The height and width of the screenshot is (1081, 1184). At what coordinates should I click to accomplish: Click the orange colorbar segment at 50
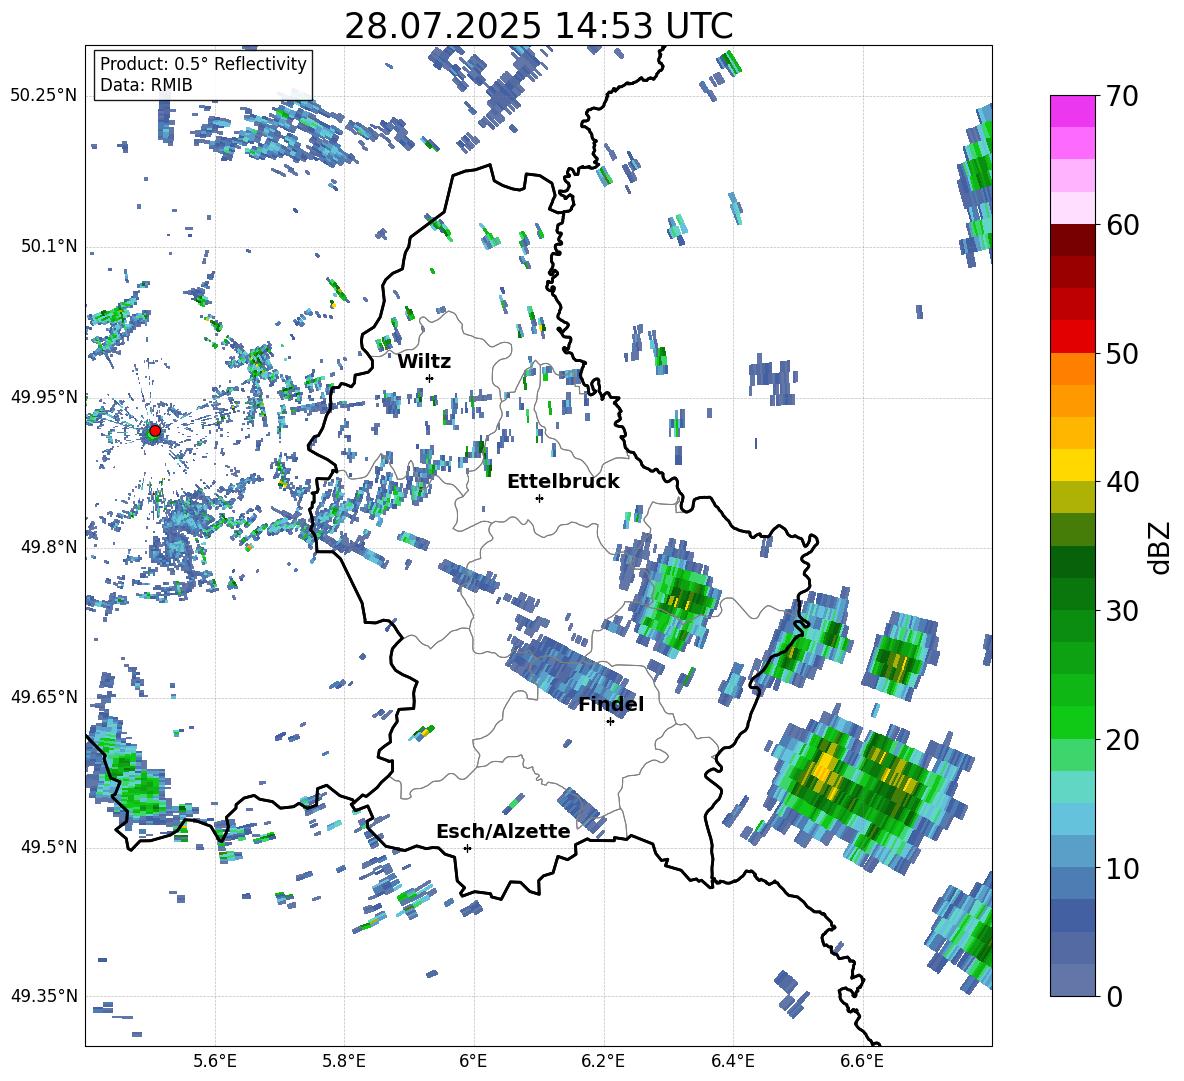1072,368
